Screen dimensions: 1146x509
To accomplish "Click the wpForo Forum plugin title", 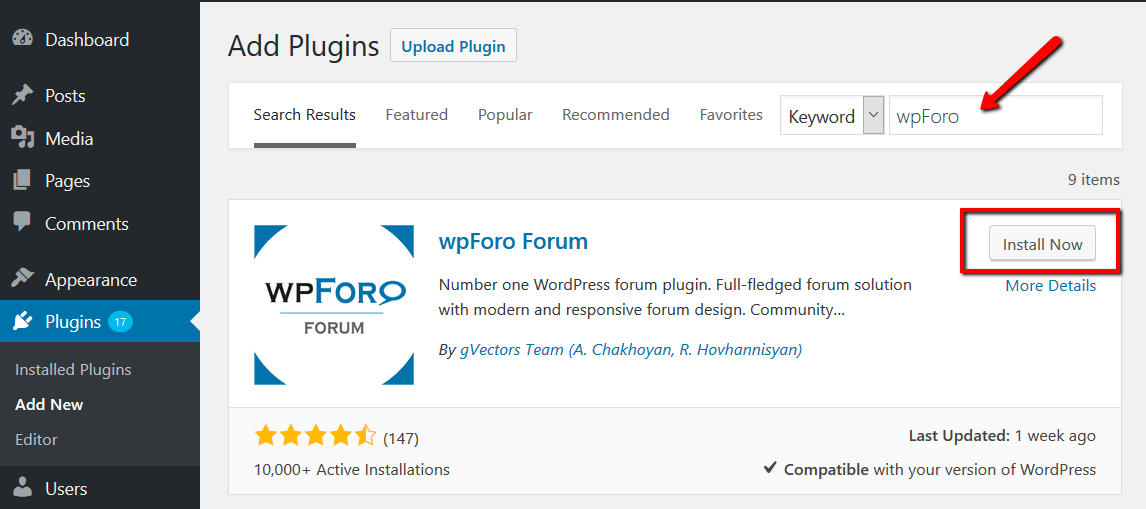I will [513, 241].
